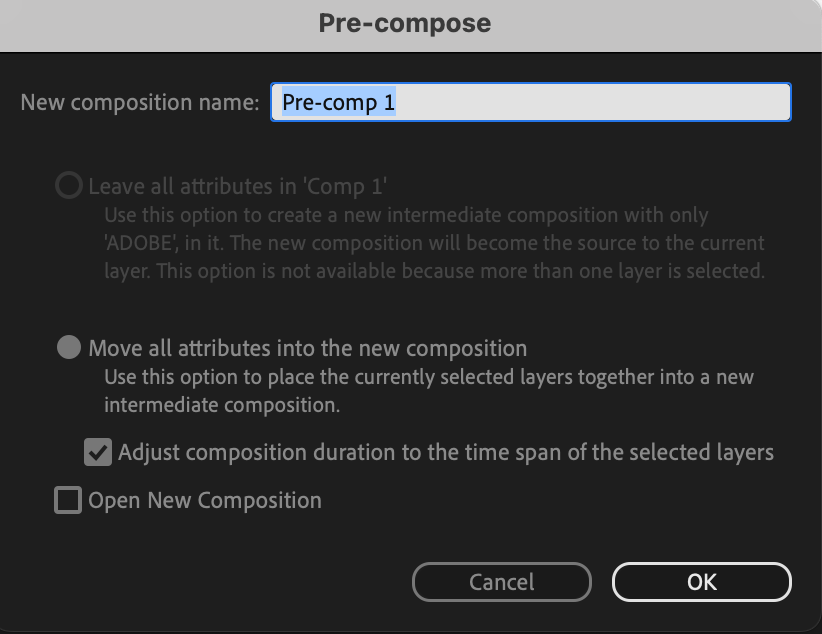Click 'place the currently selected layers together' description

tap(429, 378)
